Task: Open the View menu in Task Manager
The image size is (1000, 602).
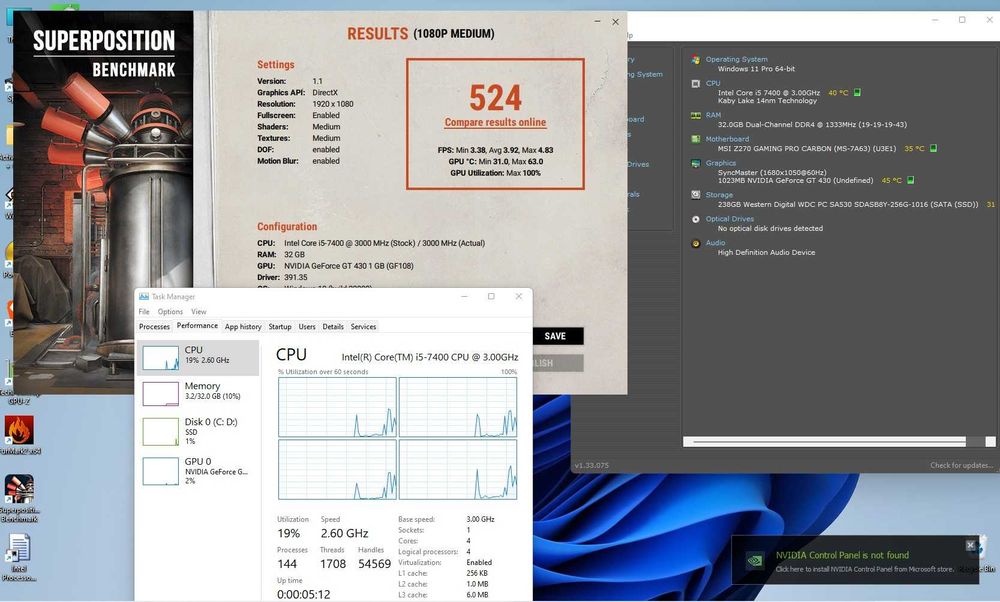Action: pyautogui.click(x=199, y=312)
